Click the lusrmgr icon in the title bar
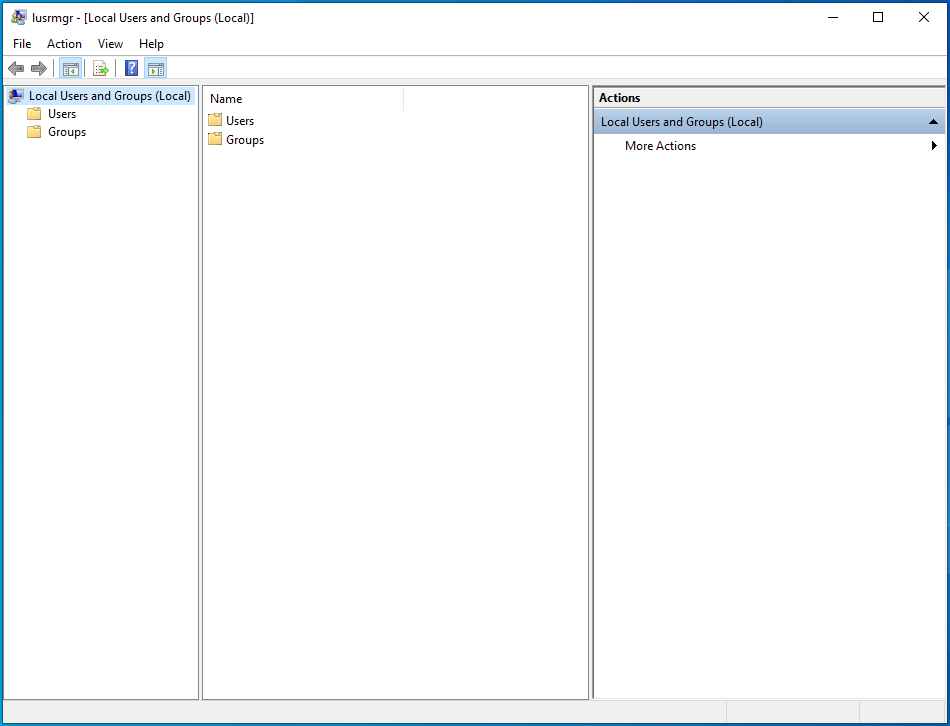 [x=19, y=17]
